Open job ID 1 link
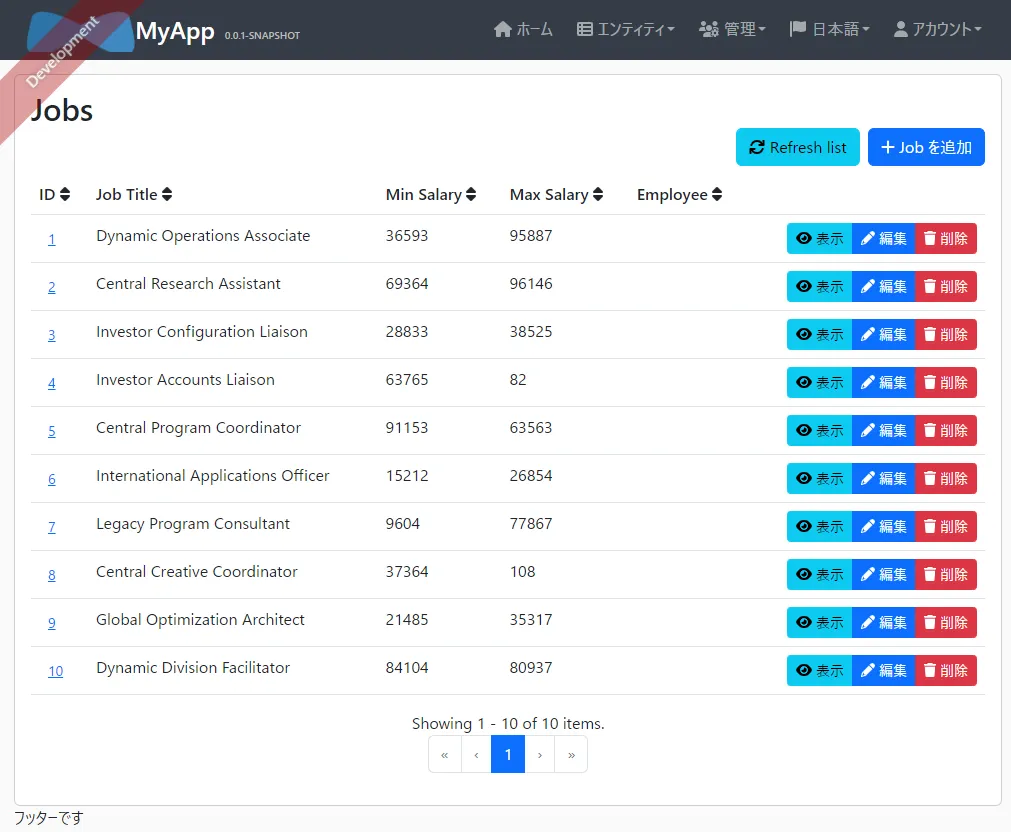This screenshot has height=832, width=1011. click(x=52, y=239)
